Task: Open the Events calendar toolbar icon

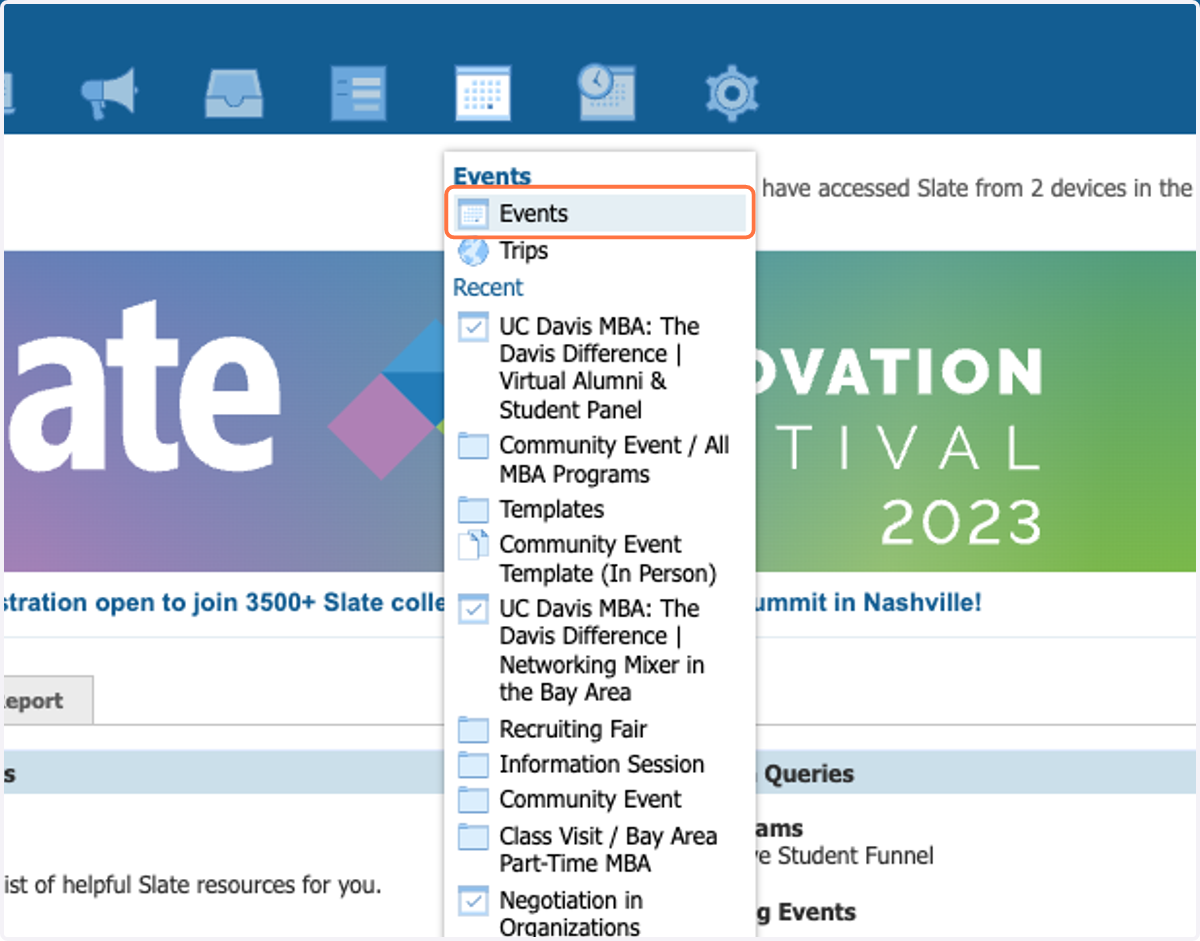Action: click(483, 94)
